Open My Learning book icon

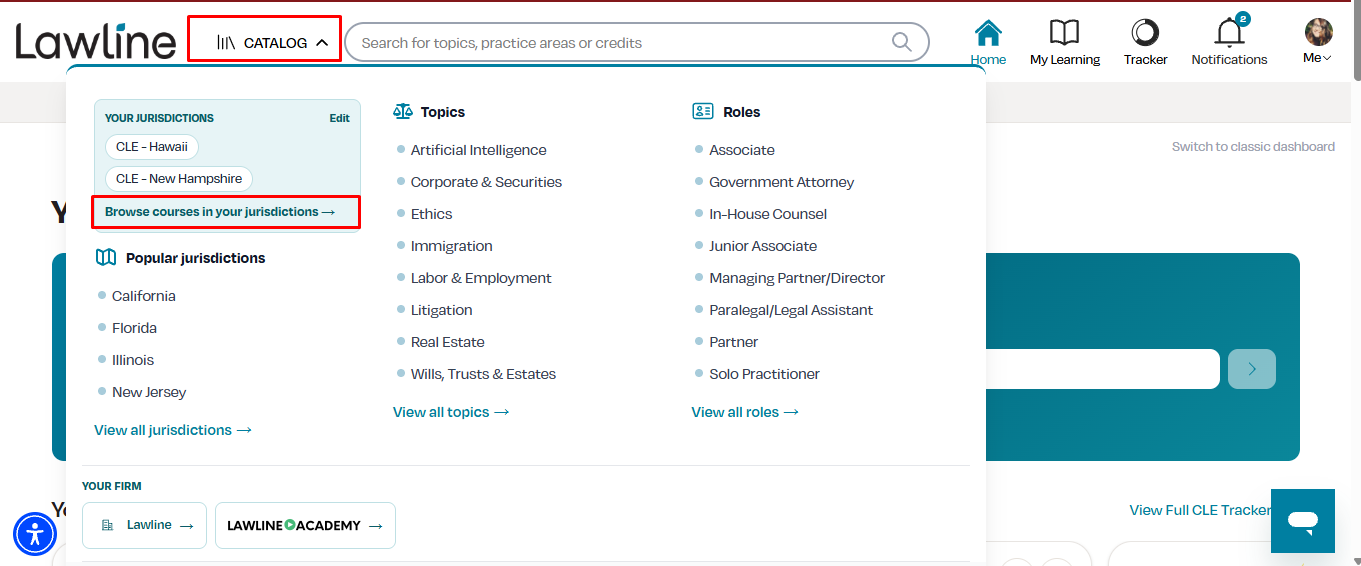[1064, 33]
